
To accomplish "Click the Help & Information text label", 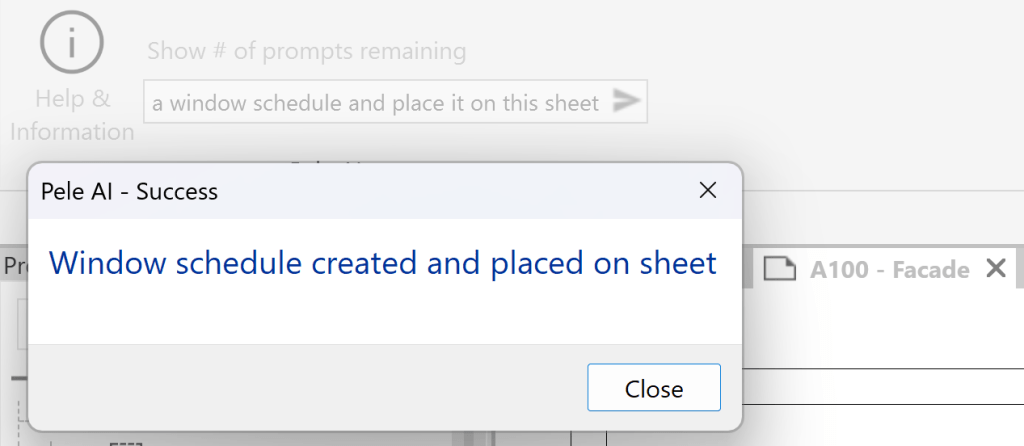I will coord(71,115).
